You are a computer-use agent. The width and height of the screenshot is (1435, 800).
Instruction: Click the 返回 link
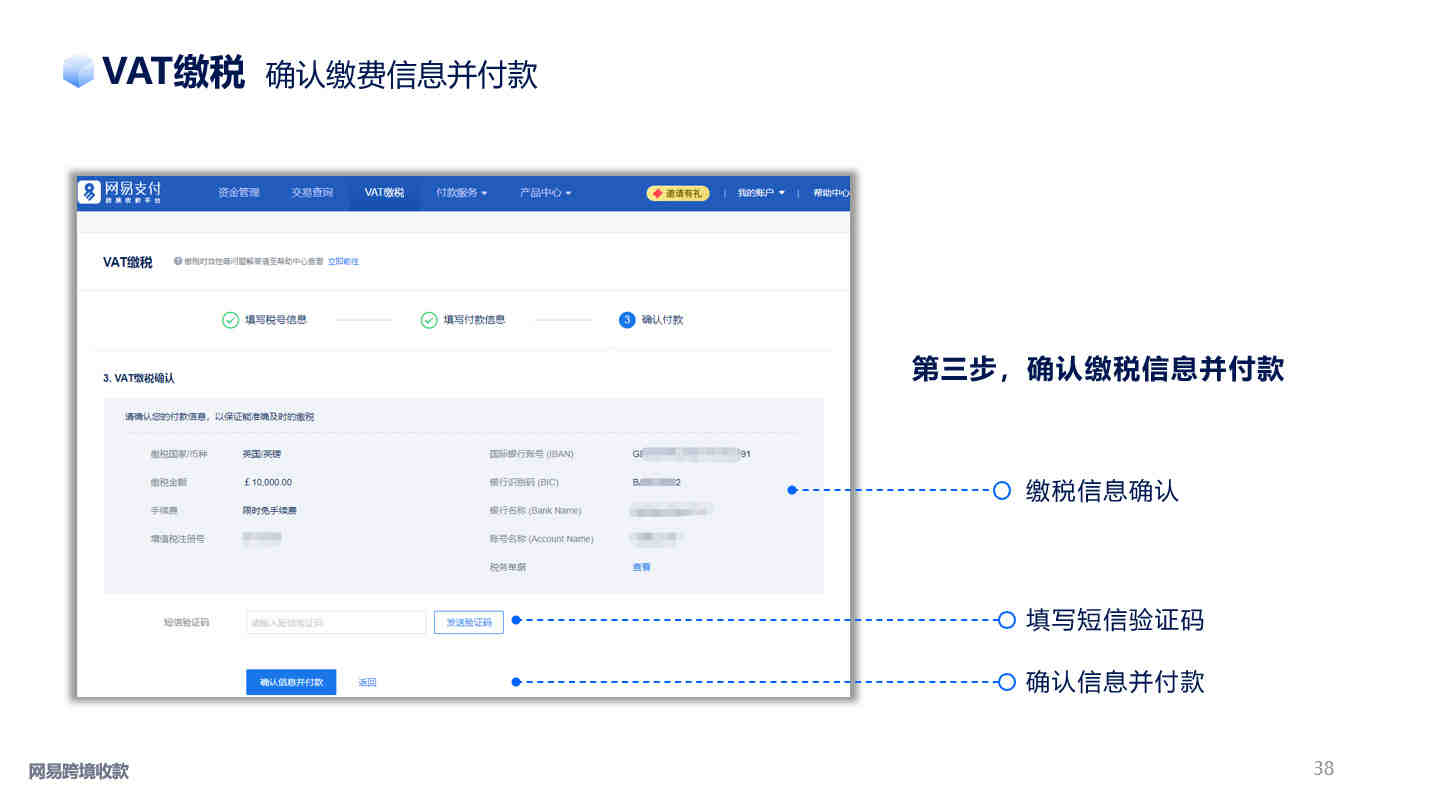pyautogui.click(x=367, y=683)
